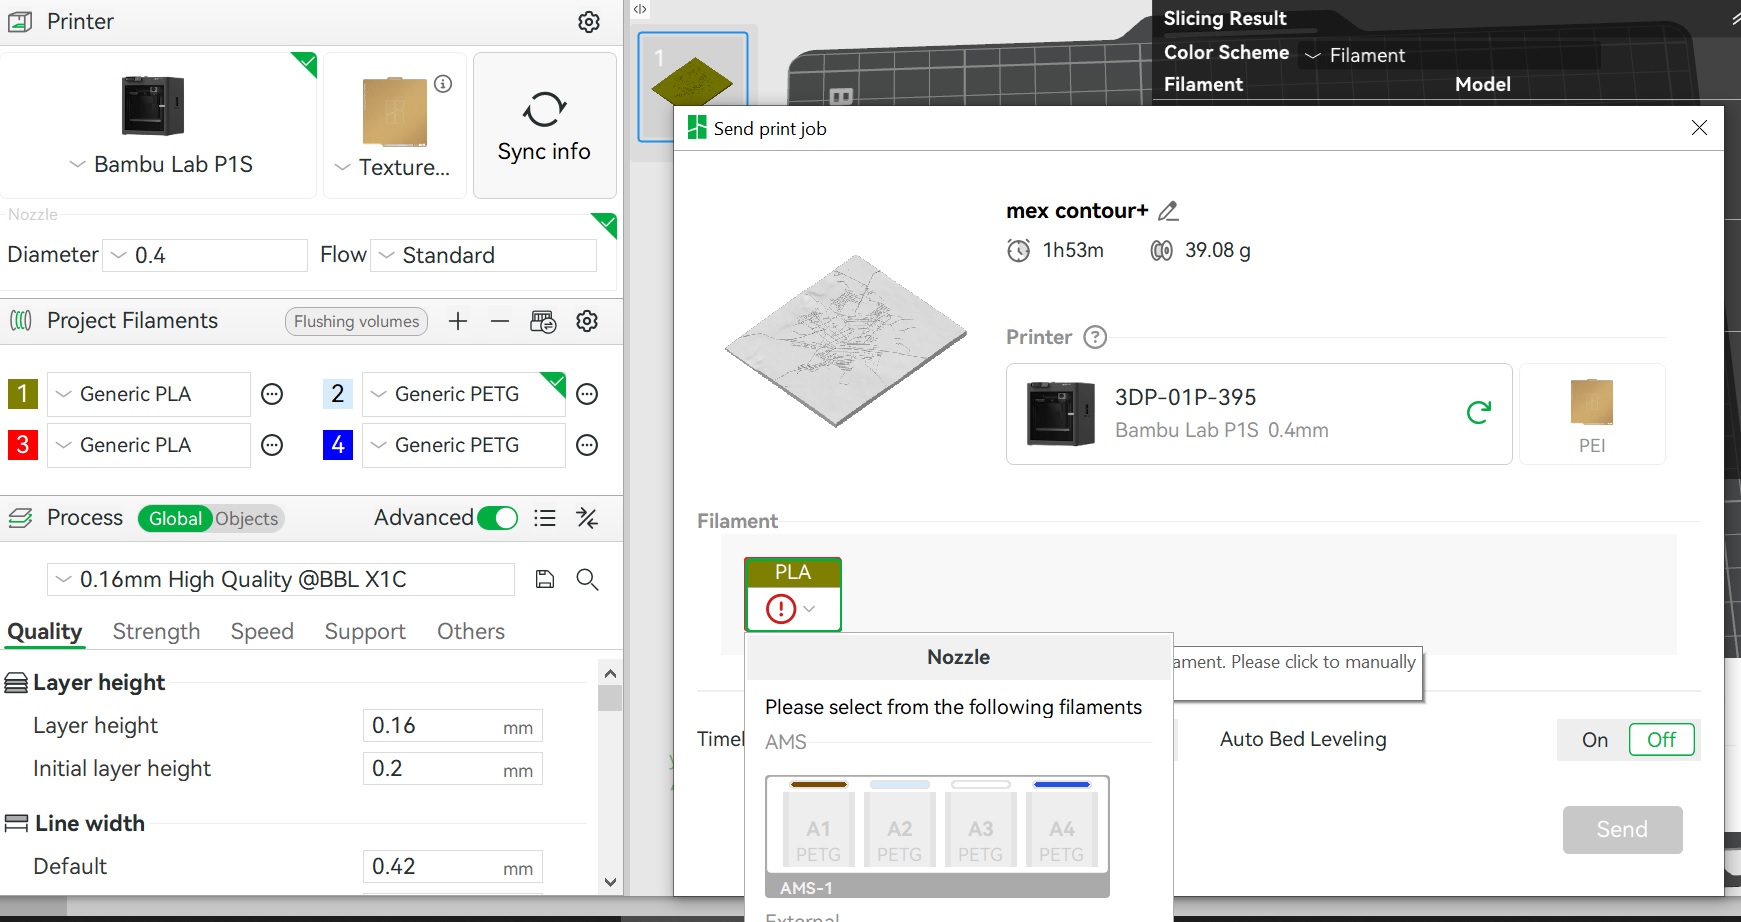Open nozzle Diameter 0.4 dropdown
This screenshot has height=922, width=1741.
tap(206, 255)
